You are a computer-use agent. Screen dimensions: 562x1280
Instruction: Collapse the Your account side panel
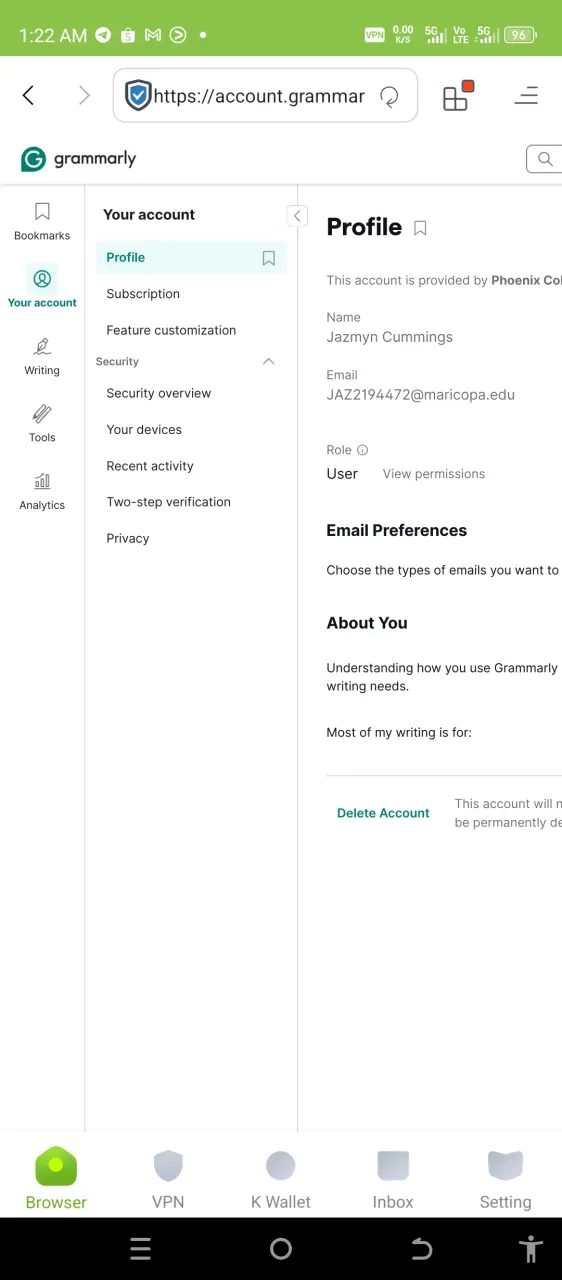click(297, 216)
